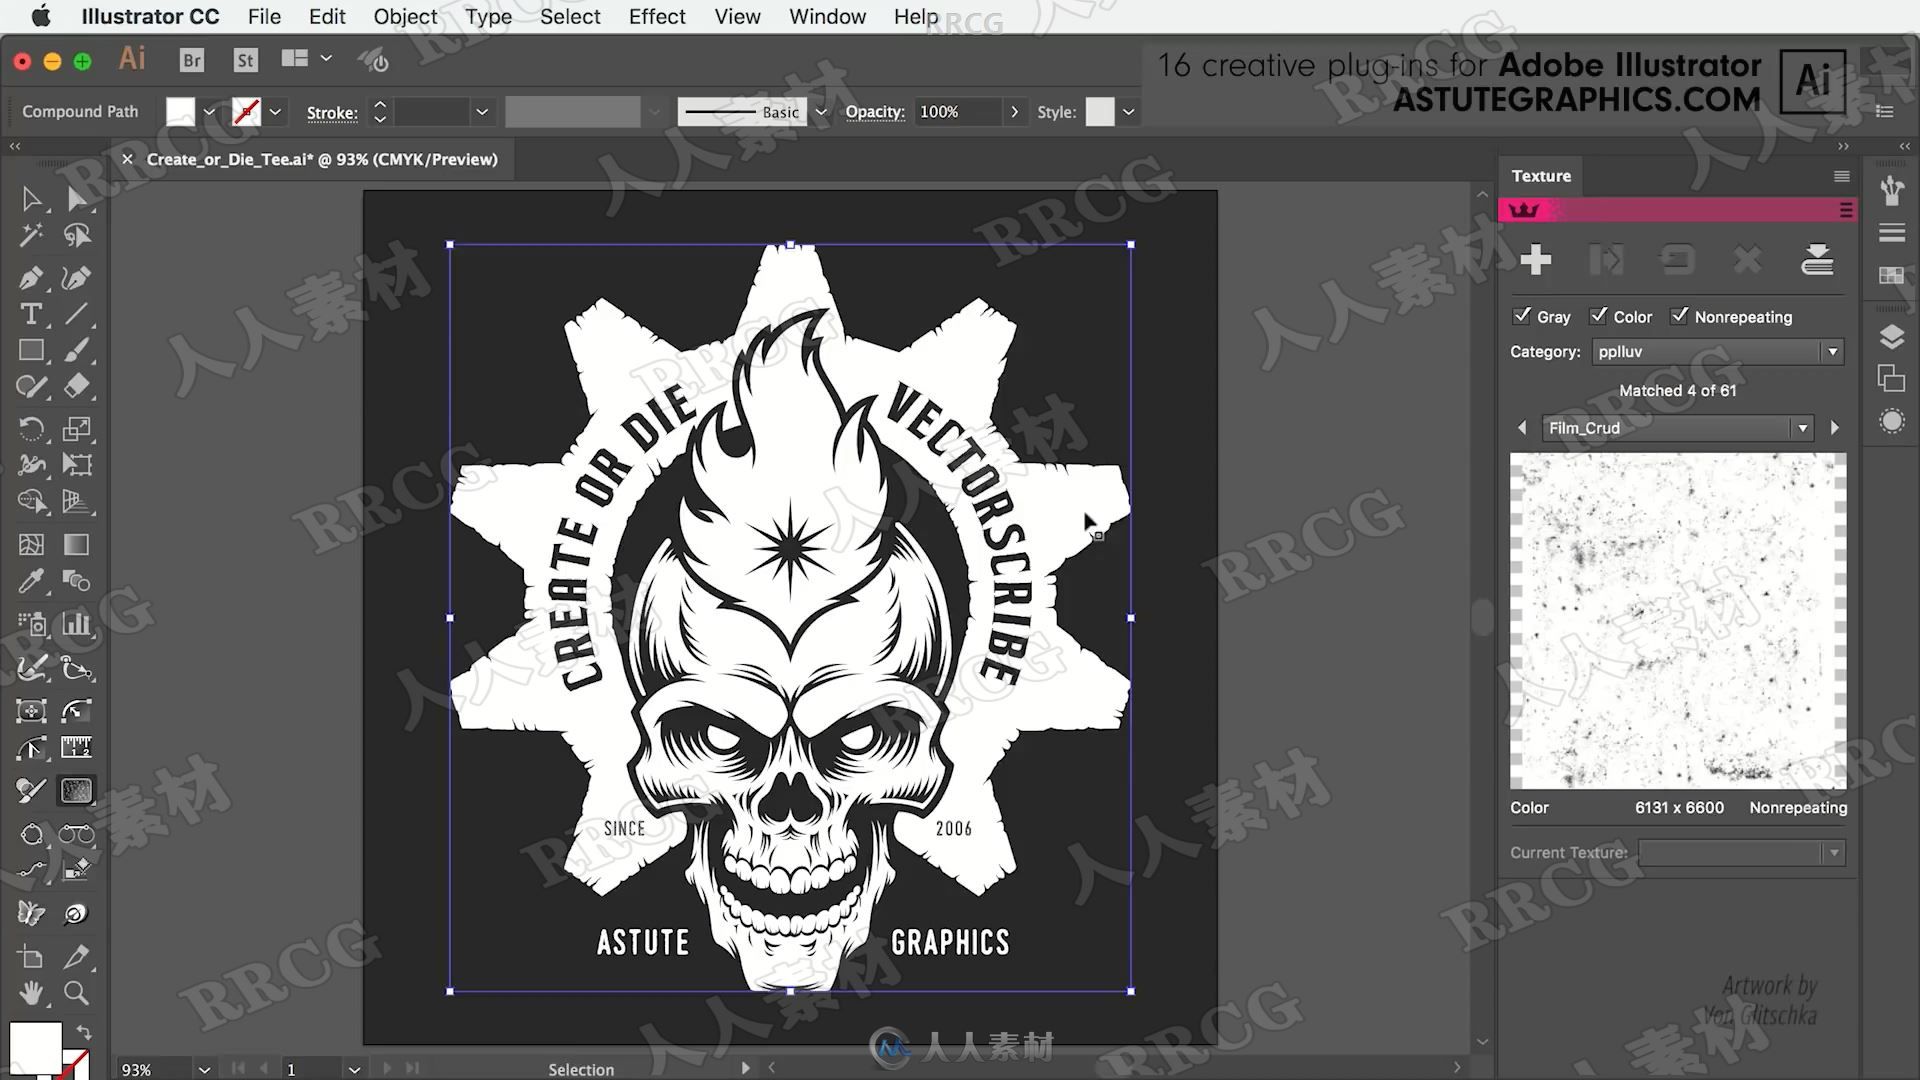Open the Texture panel flyout menu
This screenshot has height=1080, width=1920.
(1841, 176)
